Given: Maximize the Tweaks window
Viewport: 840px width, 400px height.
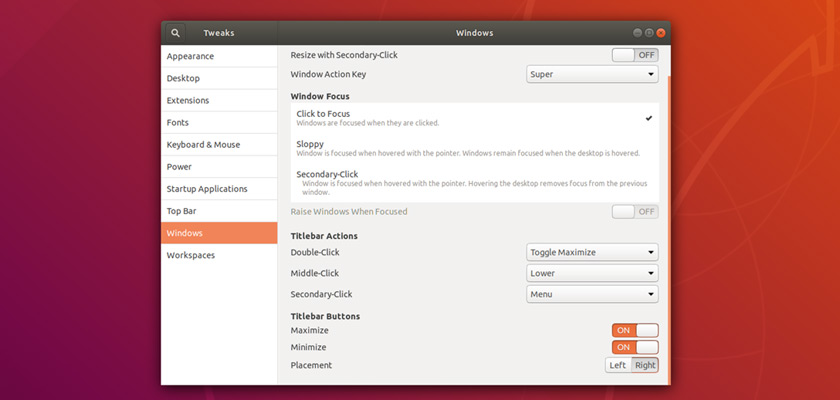Looking at the screenshot, I should pyautogui.click(x=649, y=33).
